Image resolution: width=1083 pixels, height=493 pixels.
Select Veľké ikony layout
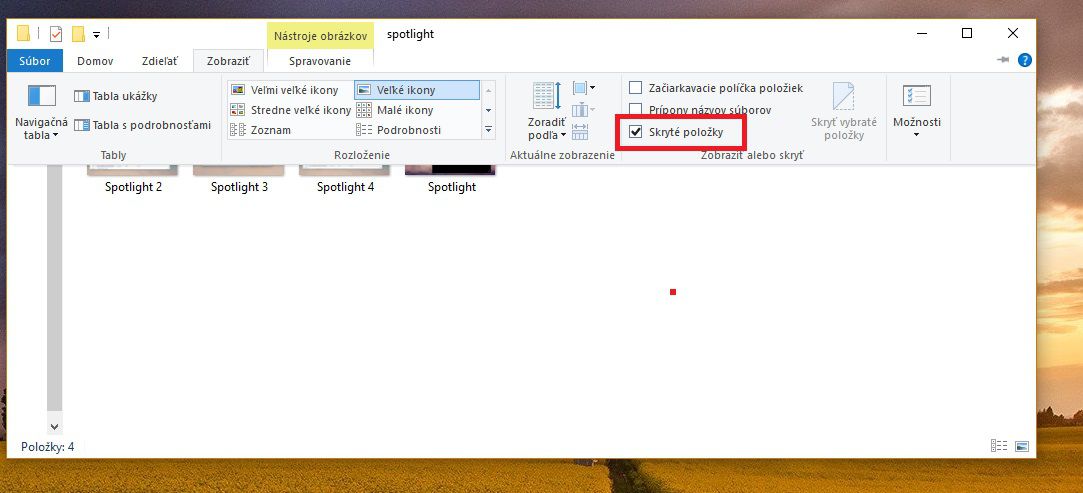tap(416, 90)
